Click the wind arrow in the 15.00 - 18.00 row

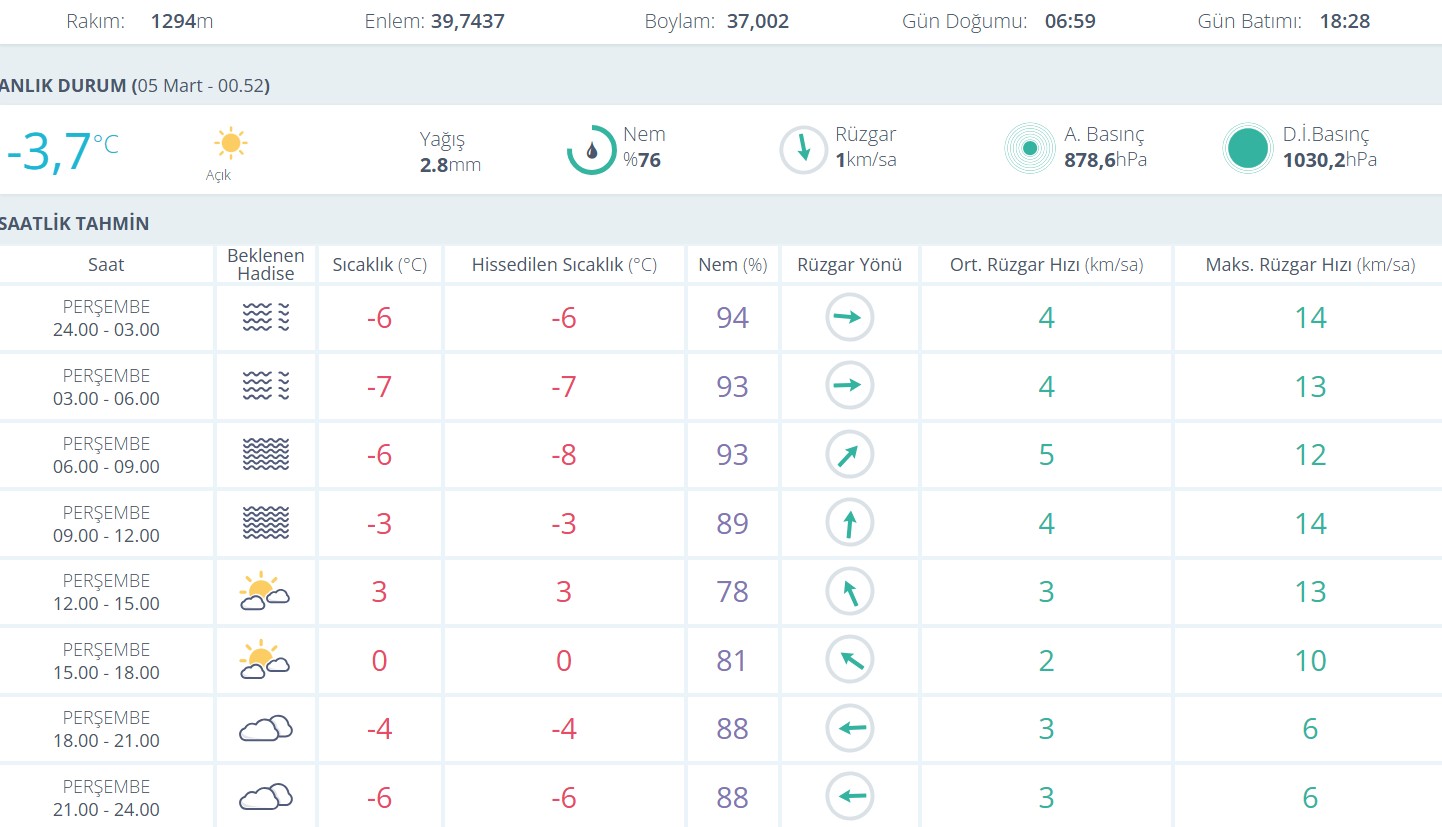[849, 660]
